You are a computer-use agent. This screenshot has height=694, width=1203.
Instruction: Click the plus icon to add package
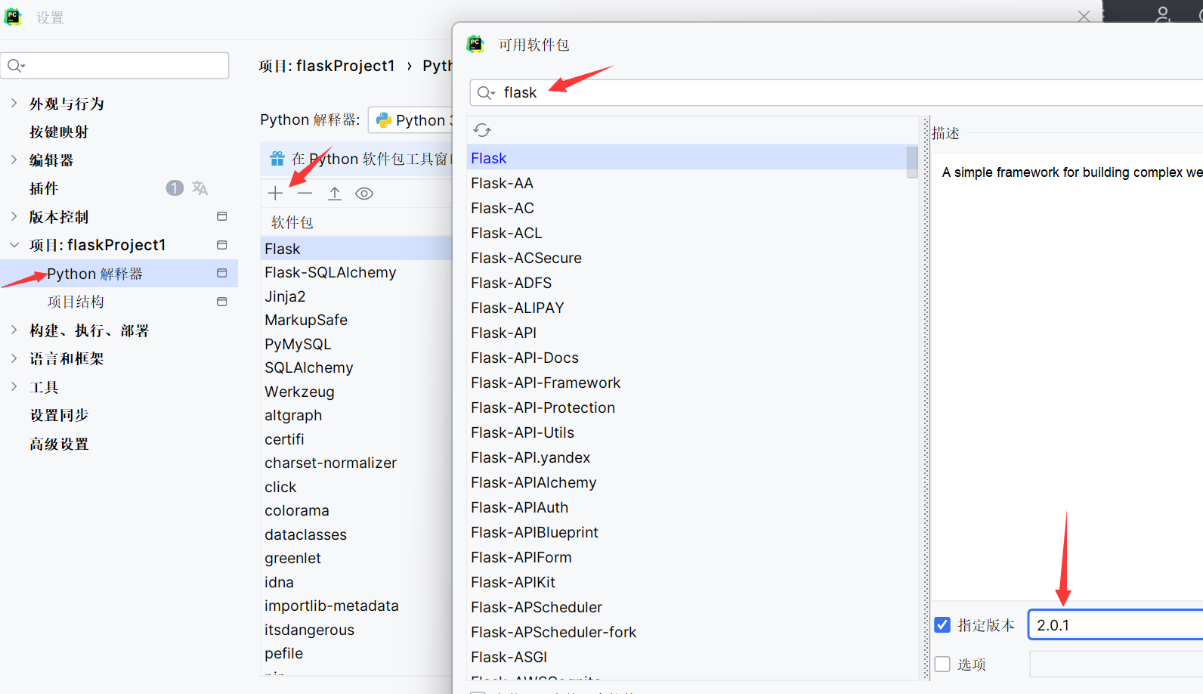[x=275, y=193]
